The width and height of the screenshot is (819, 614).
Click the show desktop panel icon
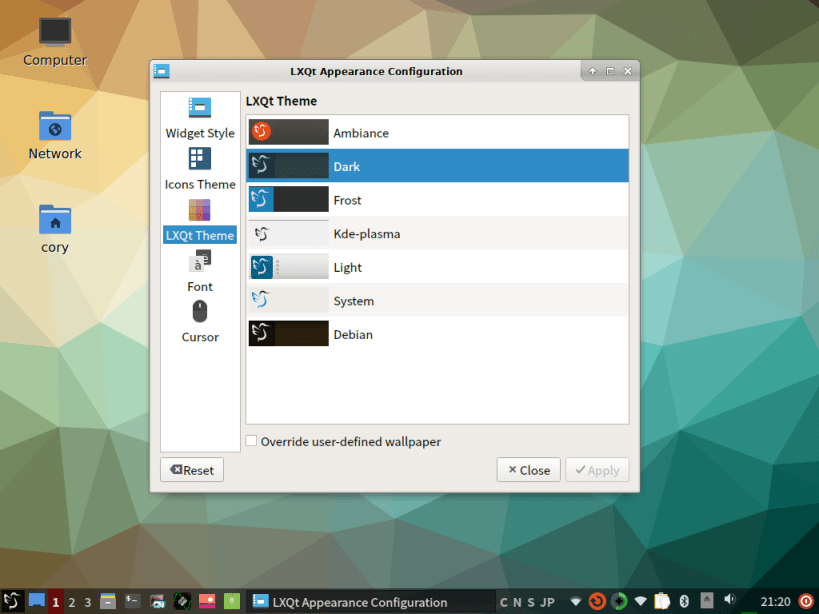click(x=37, y=601)
